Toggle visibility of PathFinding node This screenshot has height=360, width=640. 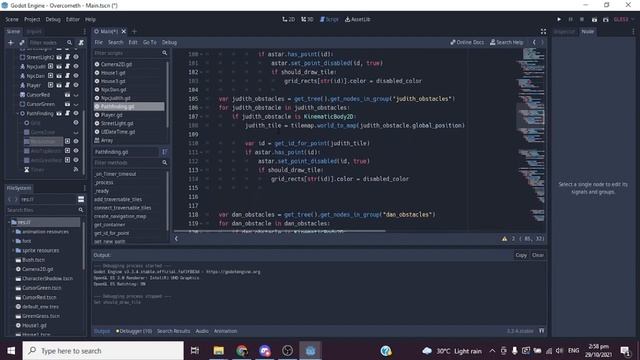pos(76,113)
